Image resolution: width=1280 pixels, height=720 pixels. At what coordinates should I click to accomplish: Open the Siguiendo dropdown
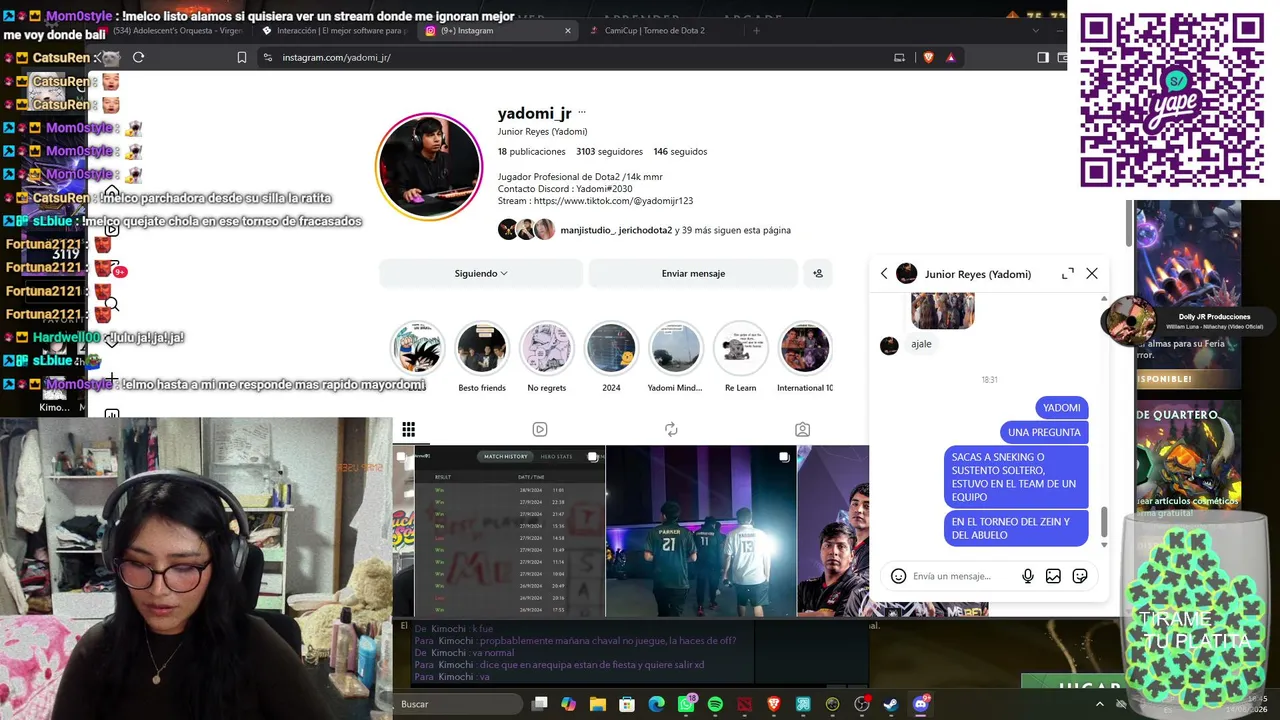[481, 273]
